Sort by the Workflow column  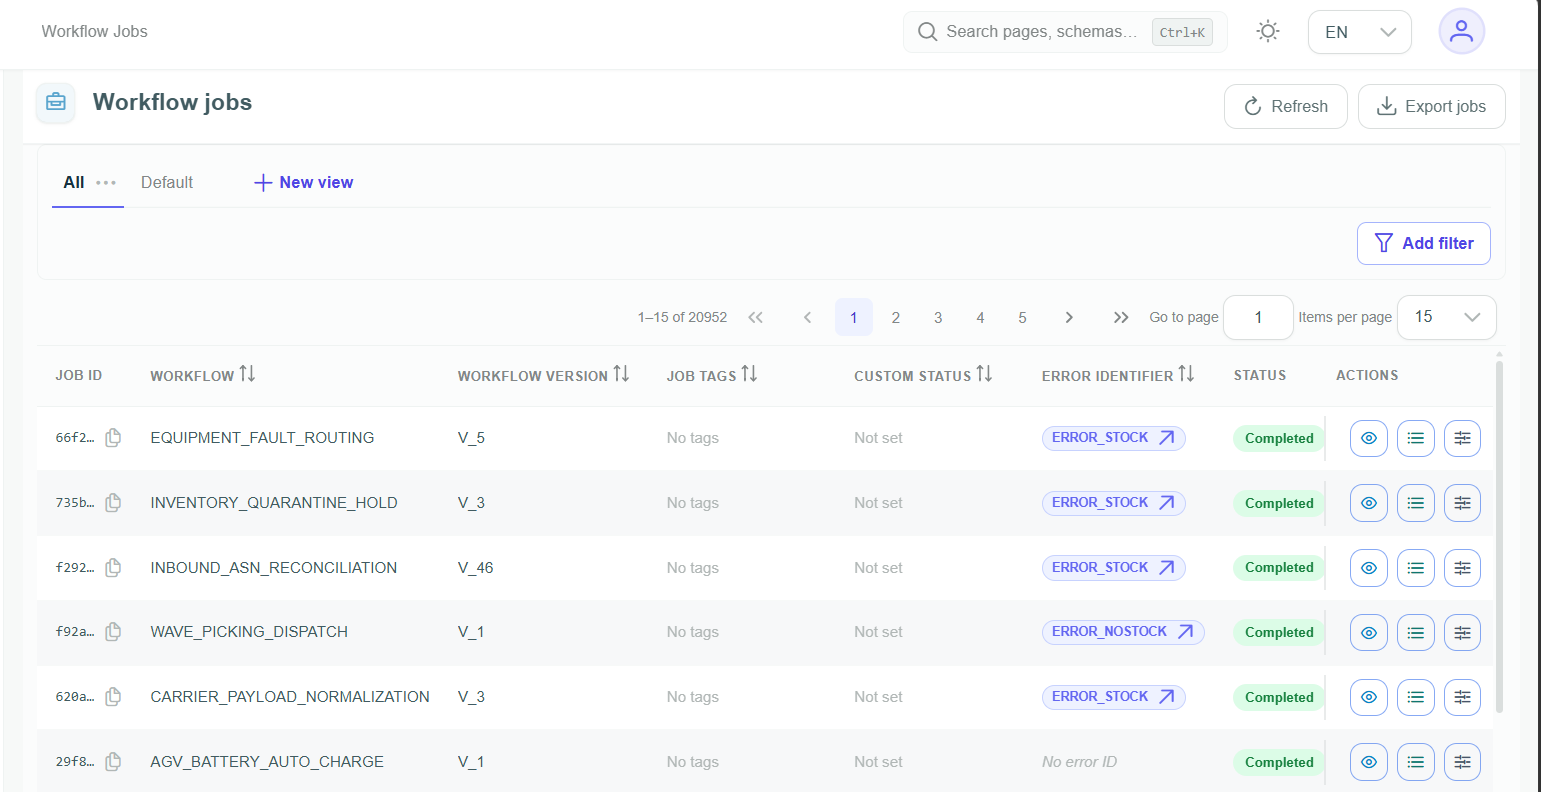pos(247,374)
